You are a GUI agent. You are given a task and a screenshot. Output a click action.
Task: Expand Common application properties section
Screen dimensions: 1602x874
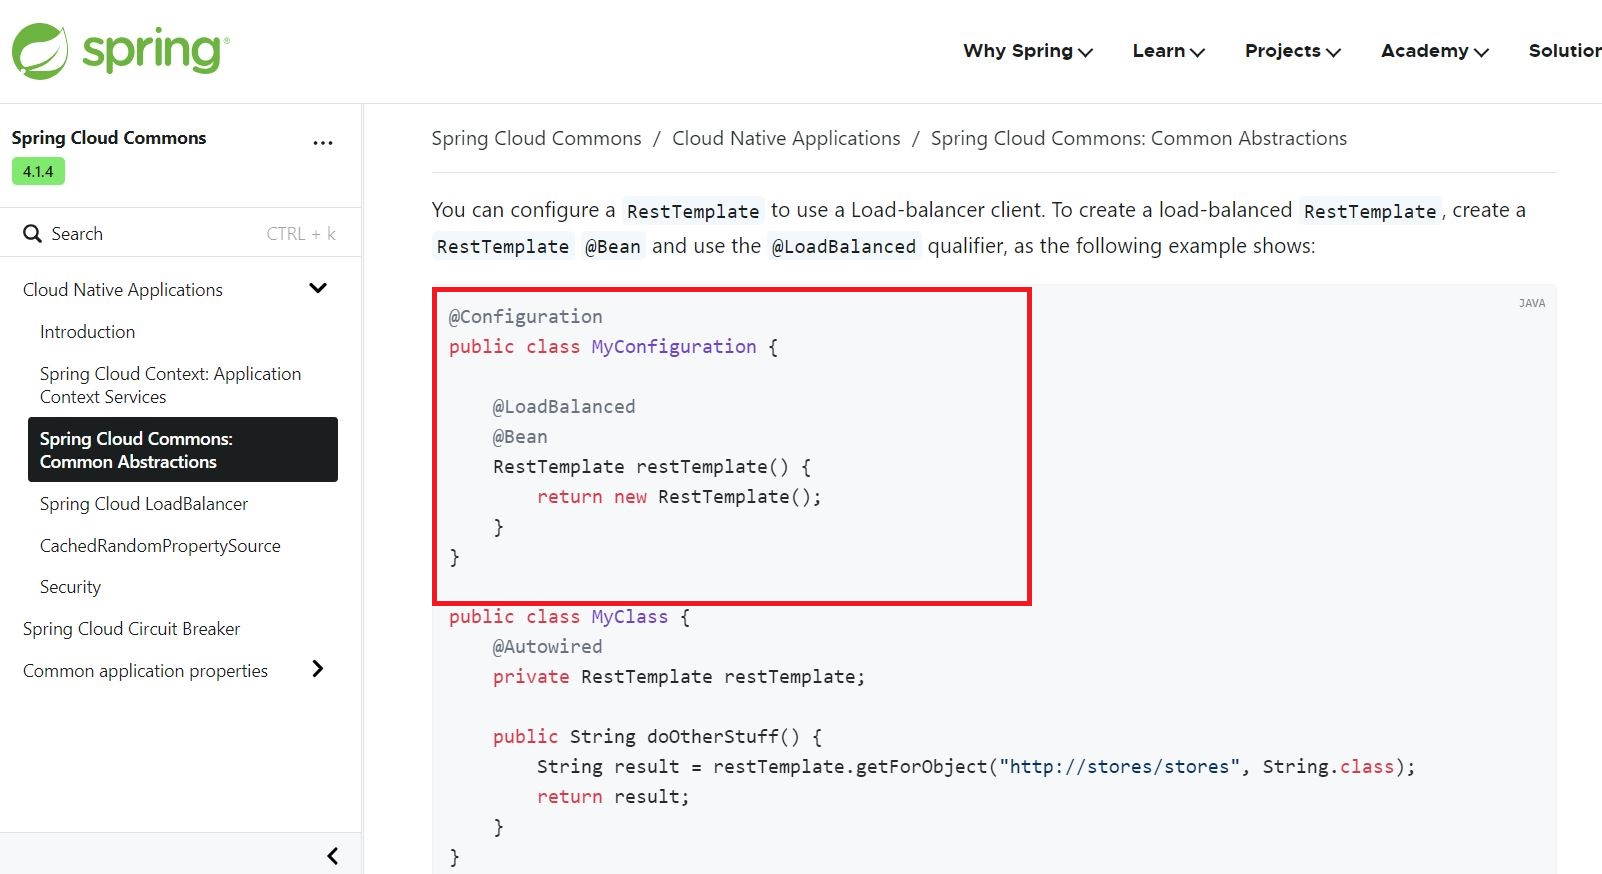(318, 669)
